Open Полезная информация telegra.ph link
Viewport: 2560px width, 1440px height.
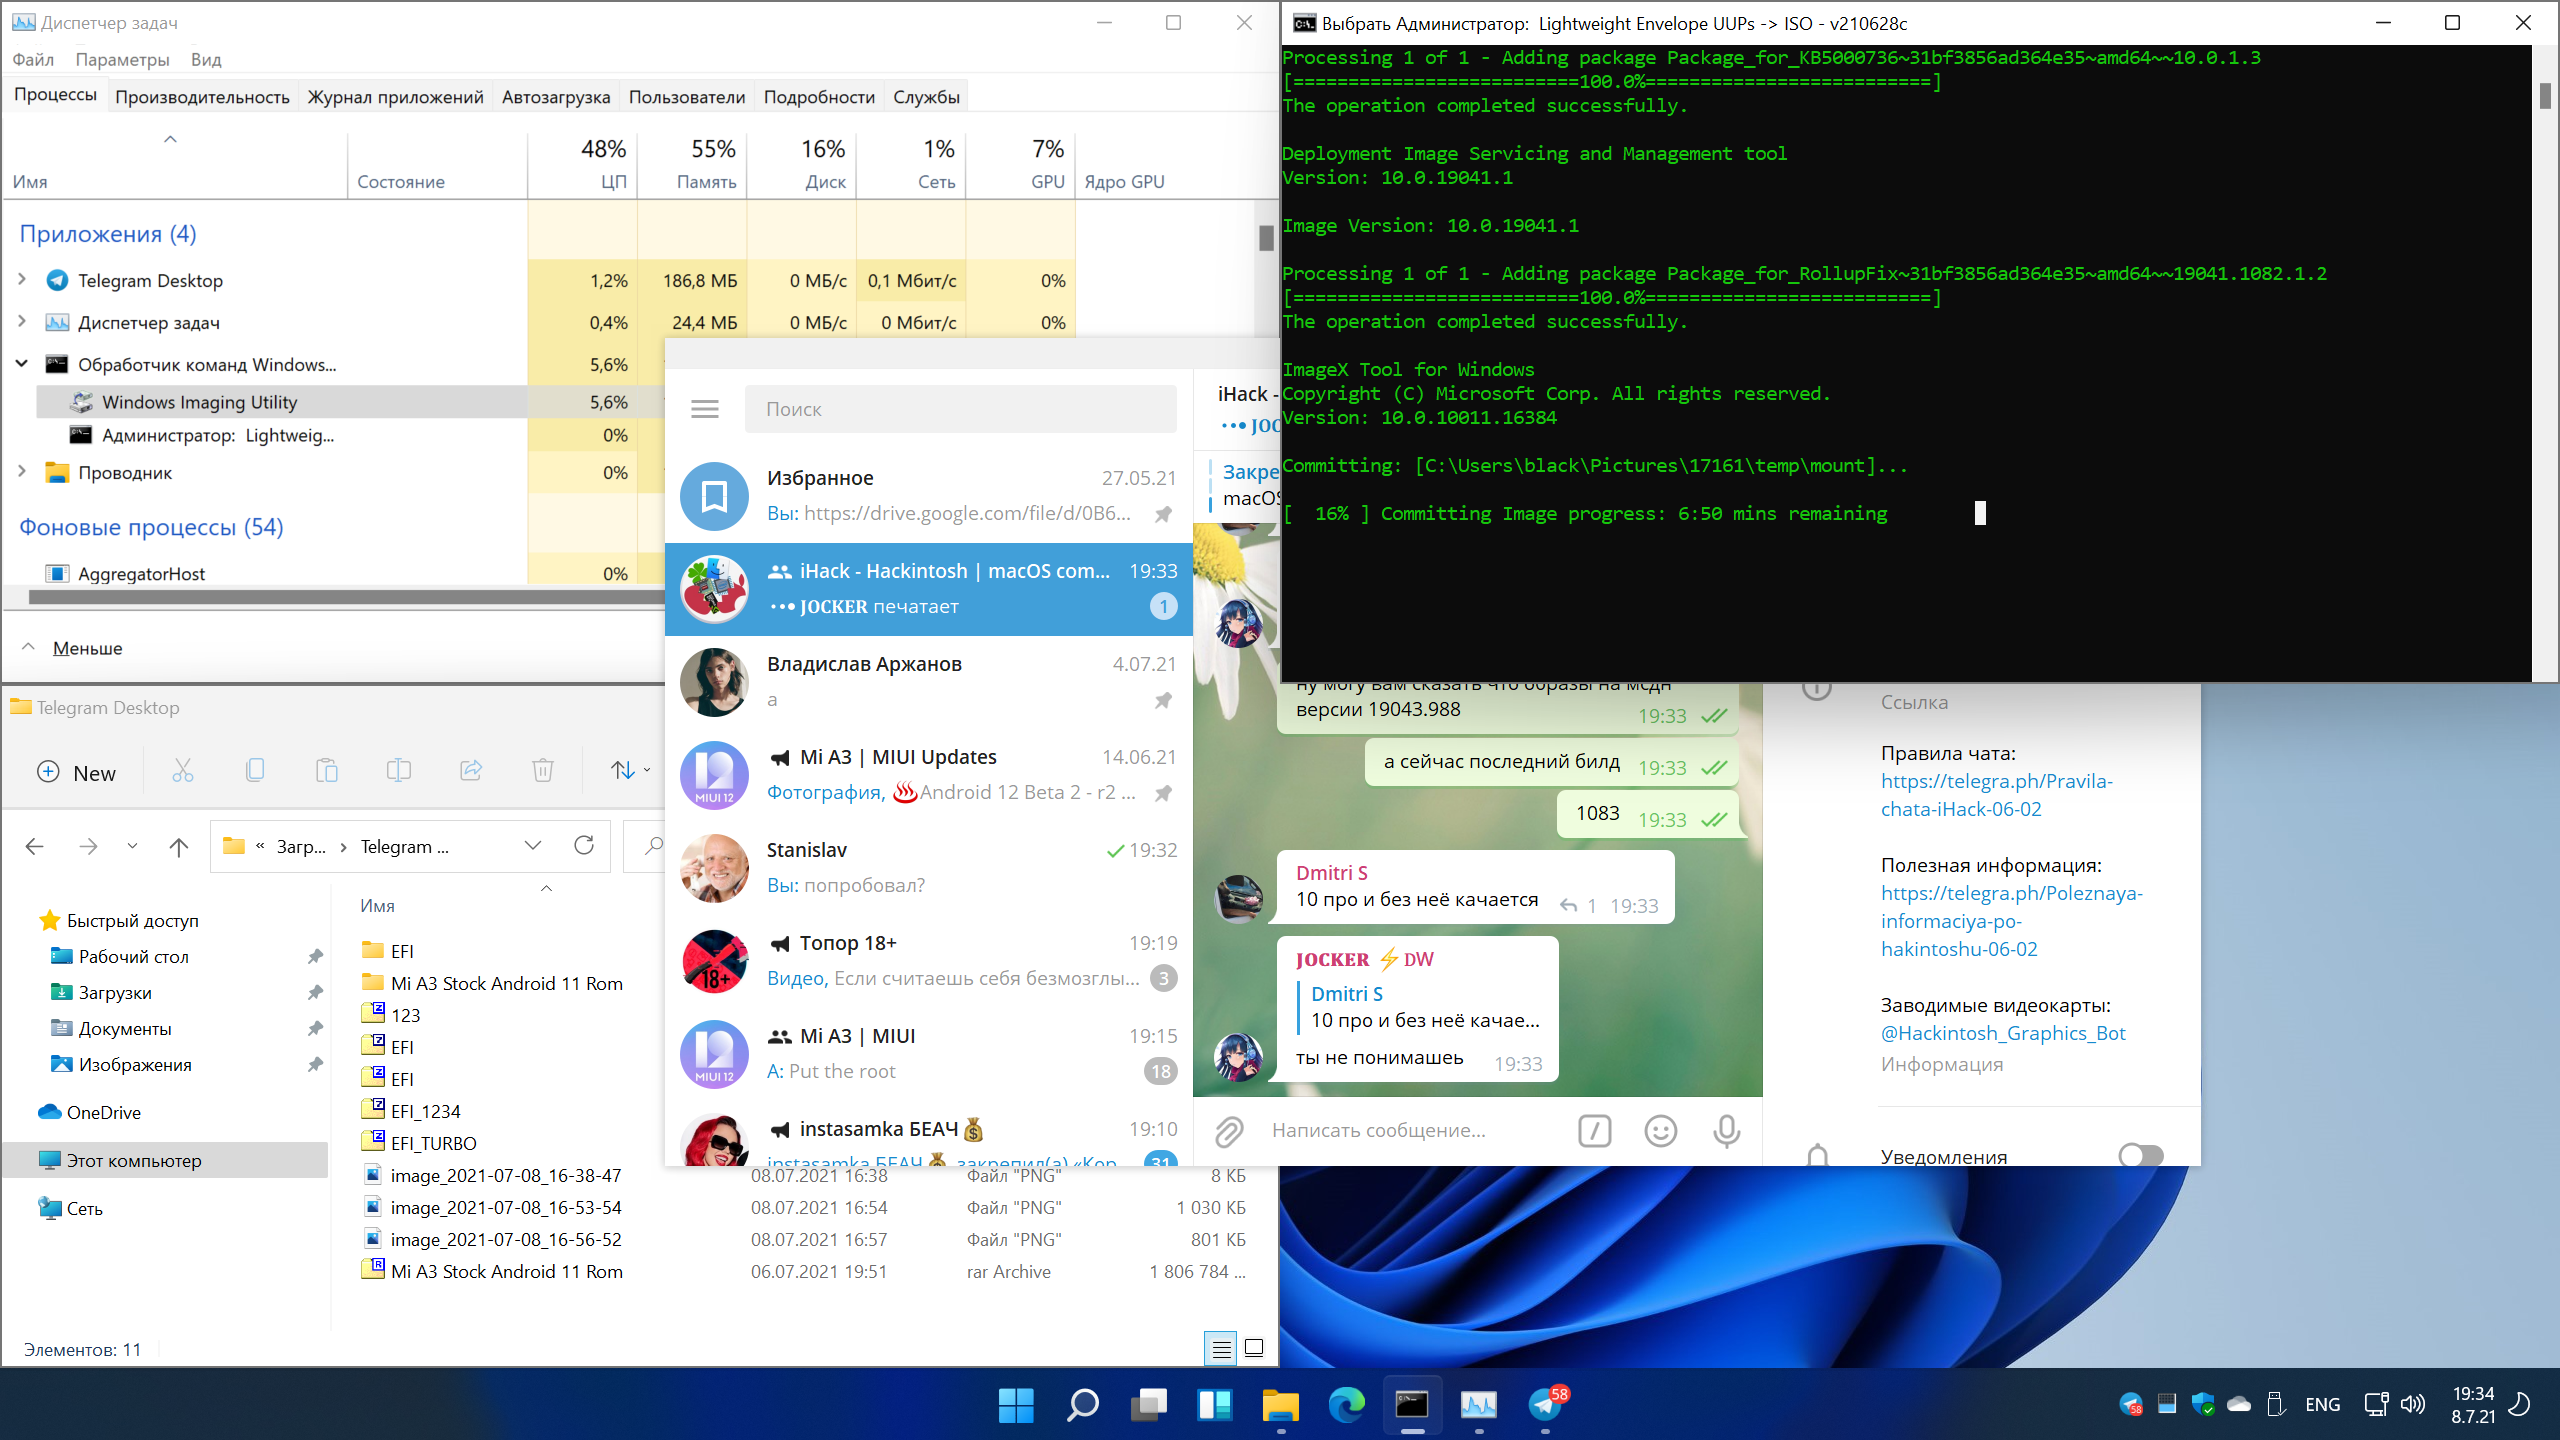(2011, 921)
